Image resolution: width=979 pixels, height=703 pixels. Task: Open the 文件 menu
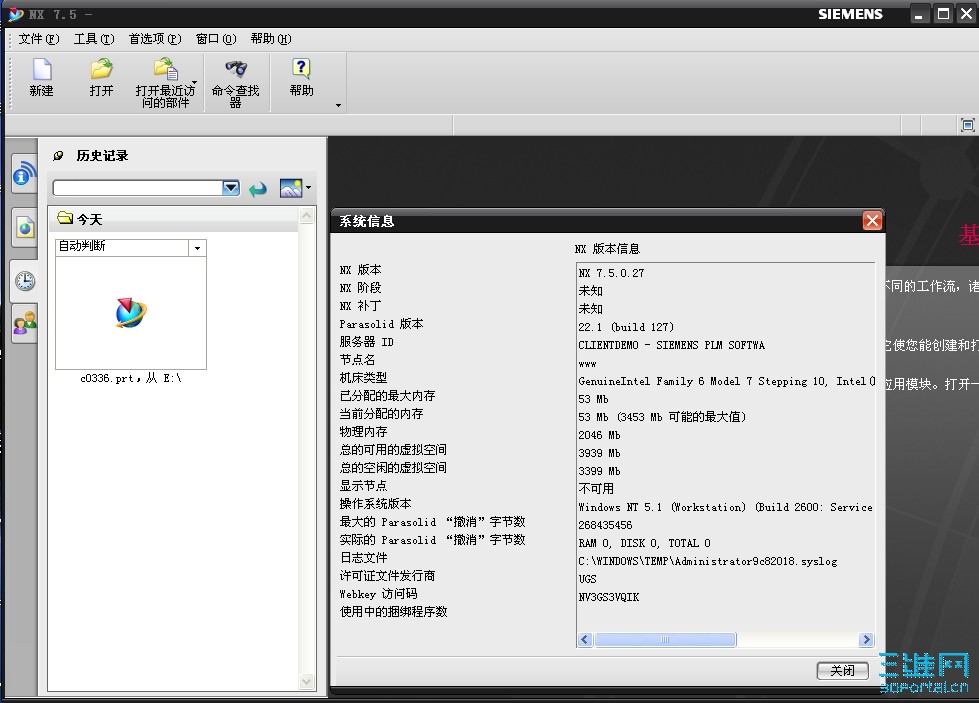click(x=39, y=39)
